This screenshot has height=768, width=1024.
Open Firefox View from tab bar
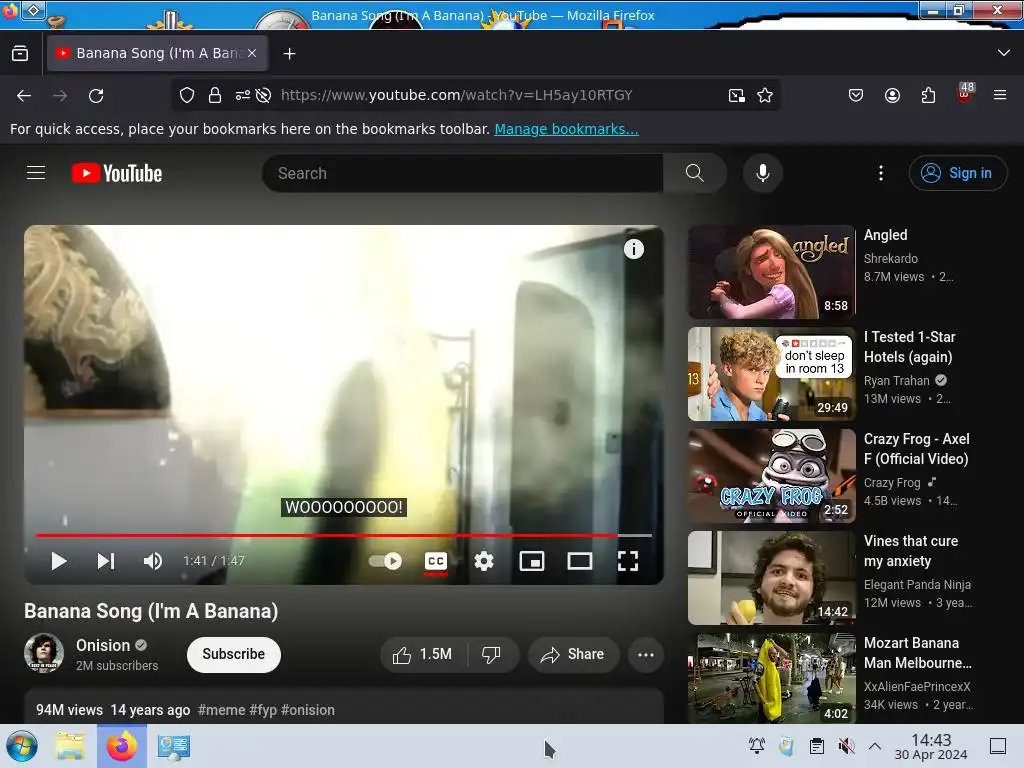pyautogui.click(x=20, y=54)
